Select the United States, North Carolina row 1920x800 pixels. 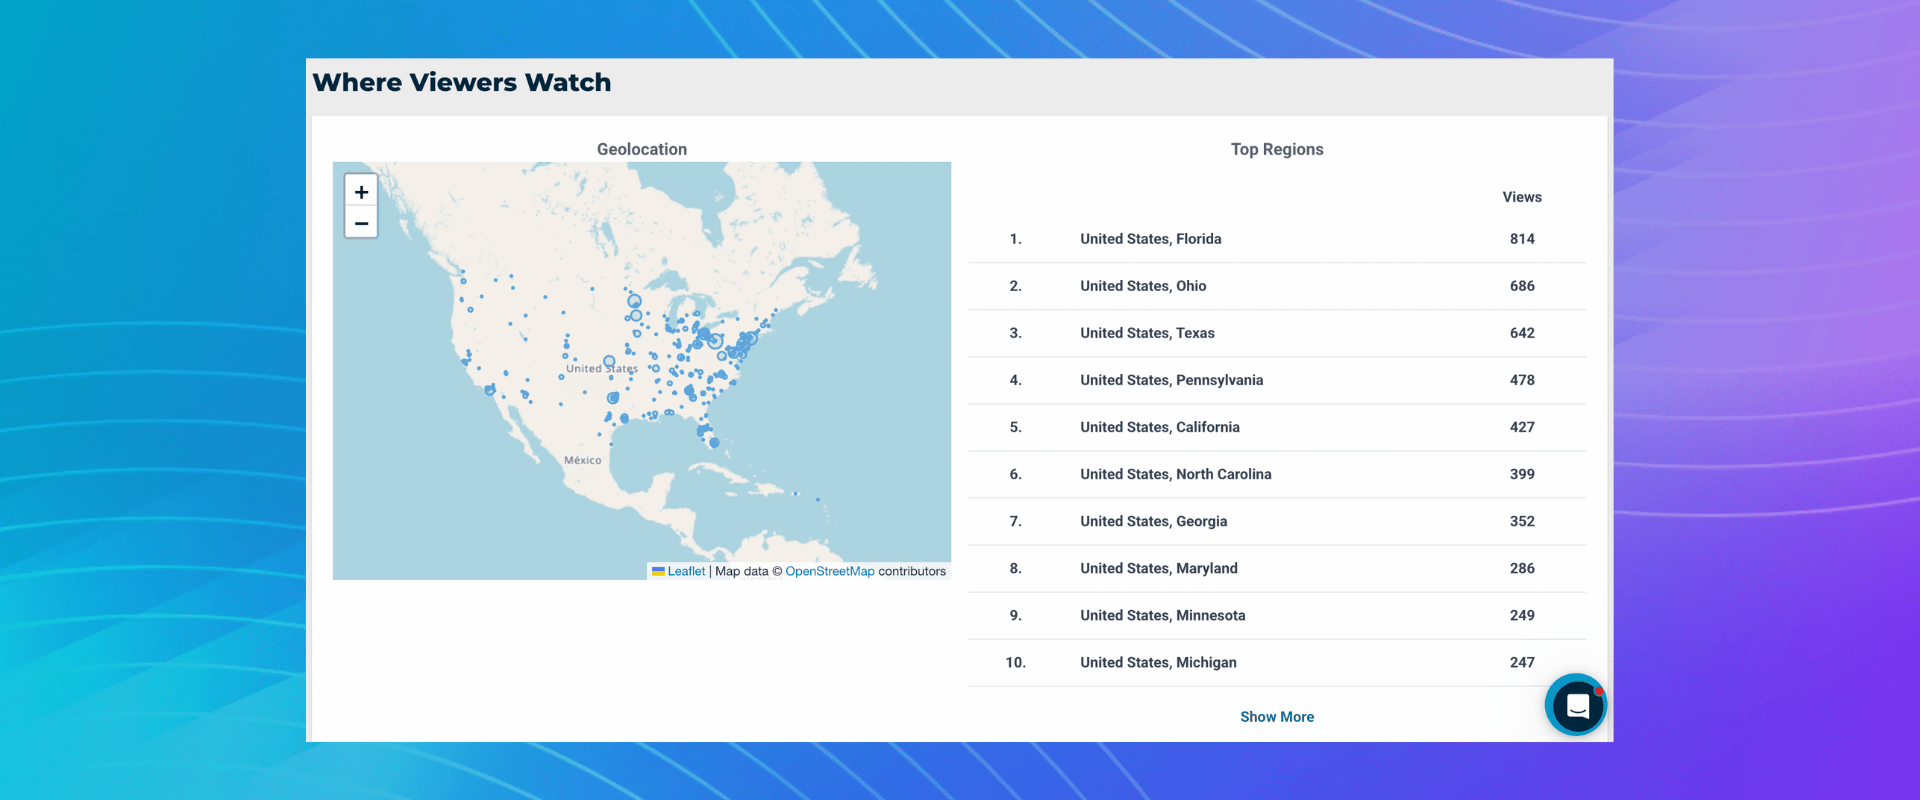tap(1277, 474)
